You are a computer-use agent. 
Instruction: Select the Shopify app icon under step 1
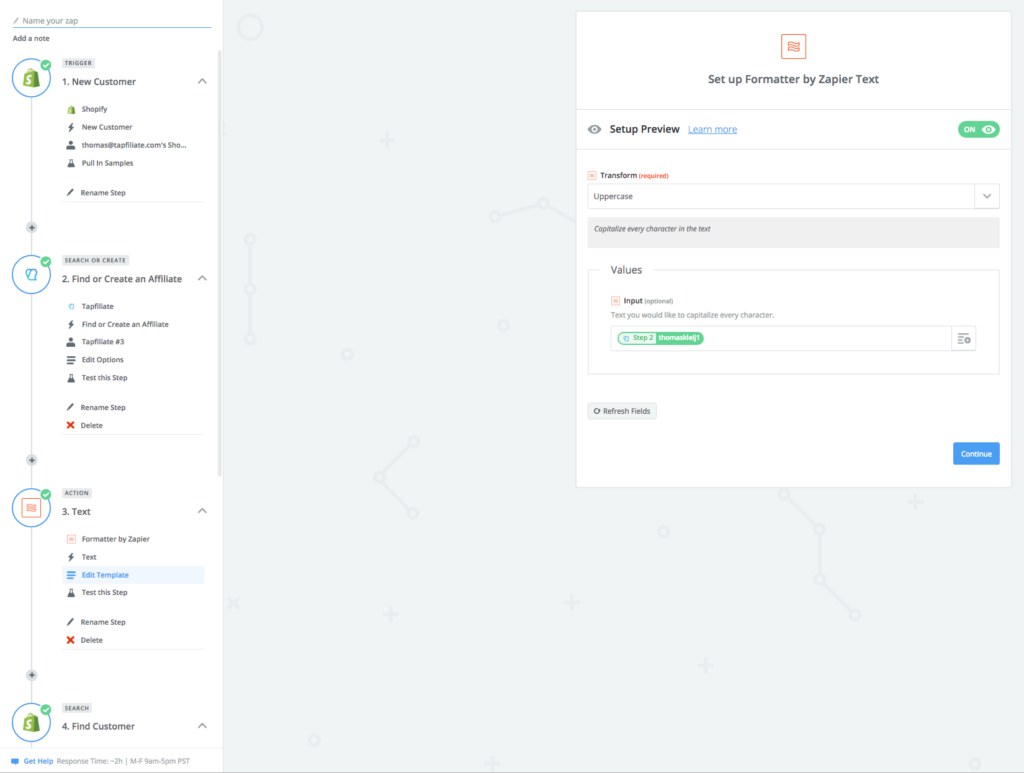73,108
